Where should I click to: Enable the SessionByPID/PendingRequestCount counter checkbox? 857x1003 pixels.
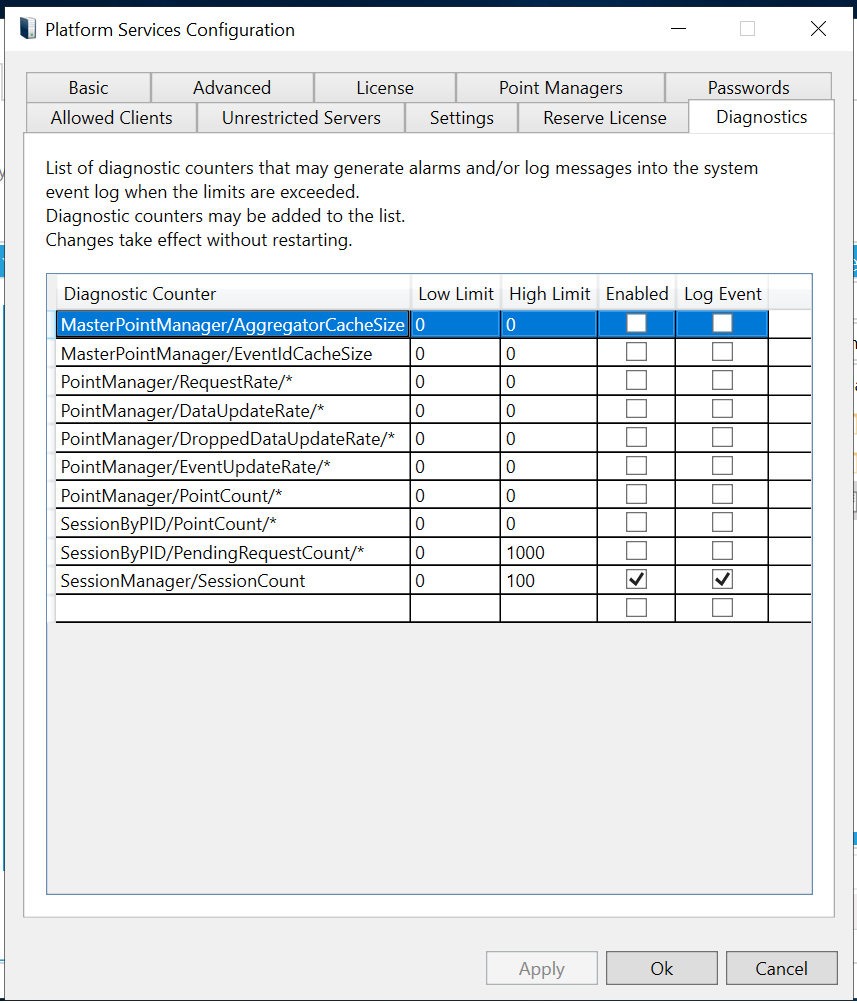(636, 552)
